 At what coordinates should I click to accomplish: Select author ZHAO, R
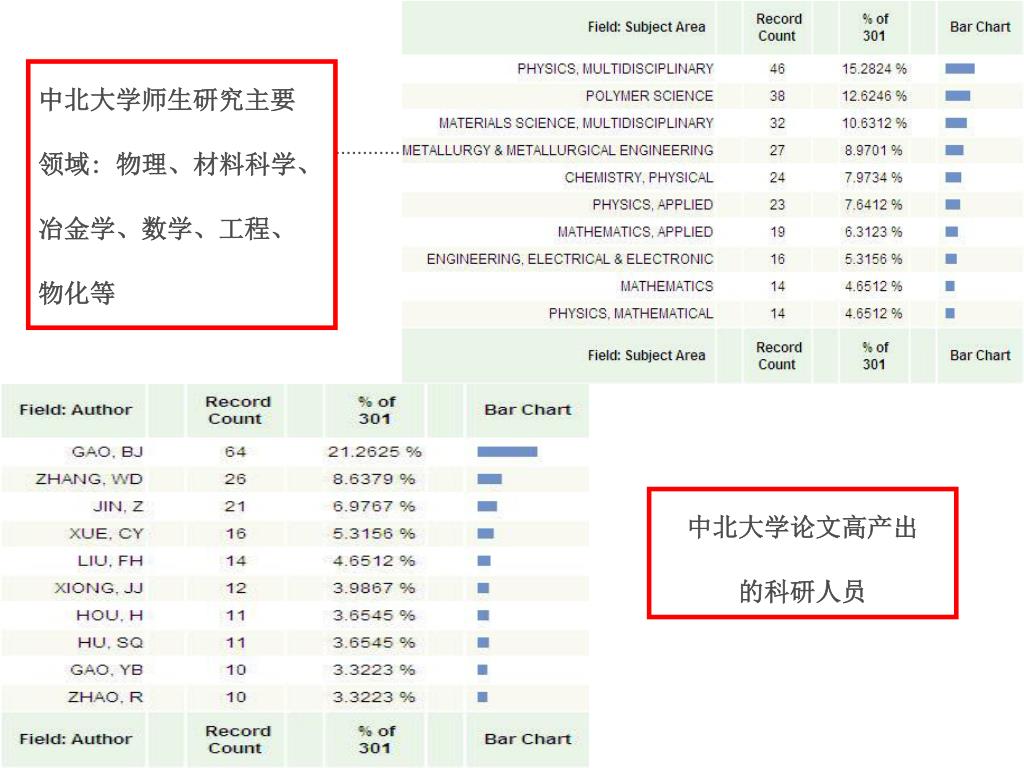[105, 697]
